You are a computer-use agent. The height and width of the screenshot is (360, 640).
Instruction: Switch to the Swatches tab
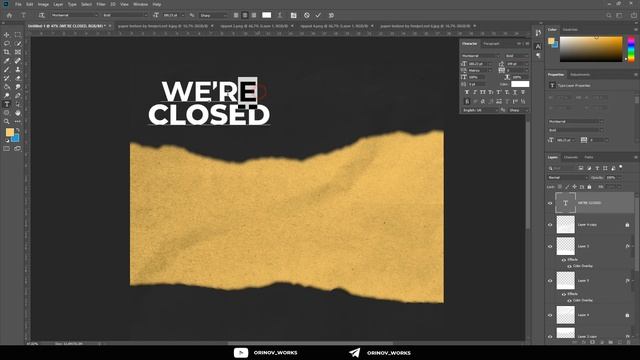point(570,30)
